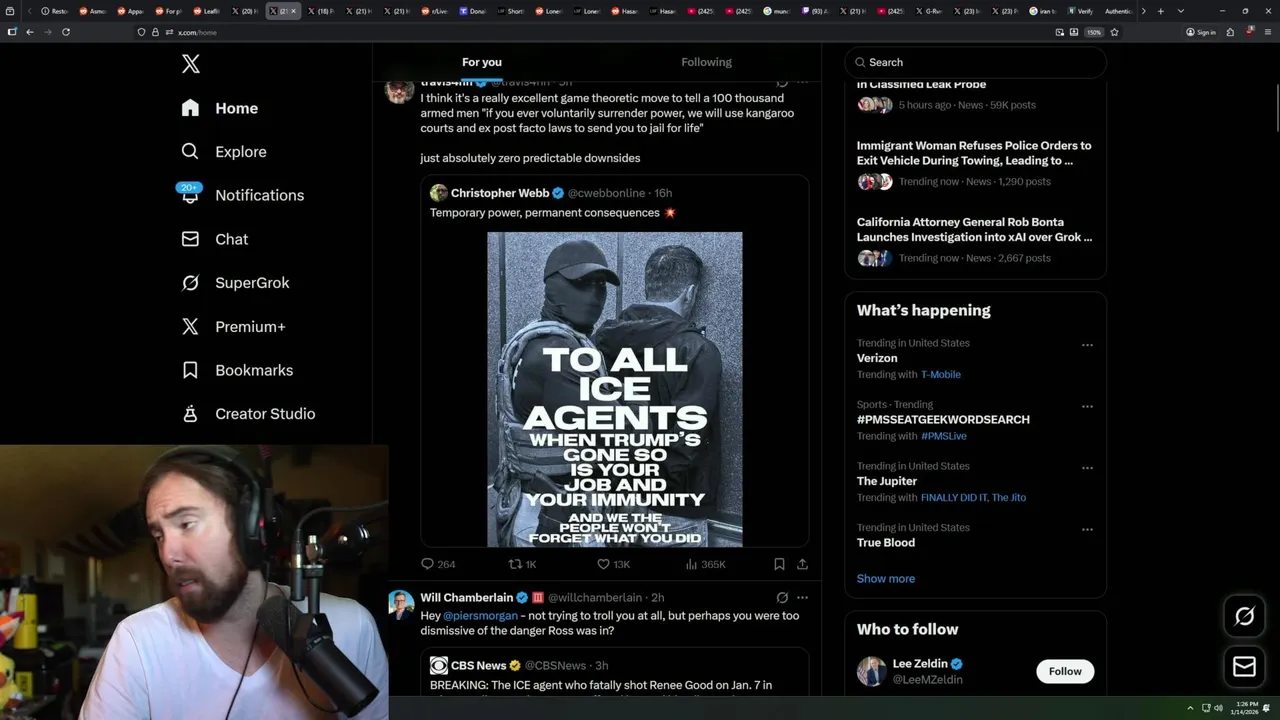The image size is (1280, 720).
Task: Click the browser Sign in button
Action: click(1201, 32)
